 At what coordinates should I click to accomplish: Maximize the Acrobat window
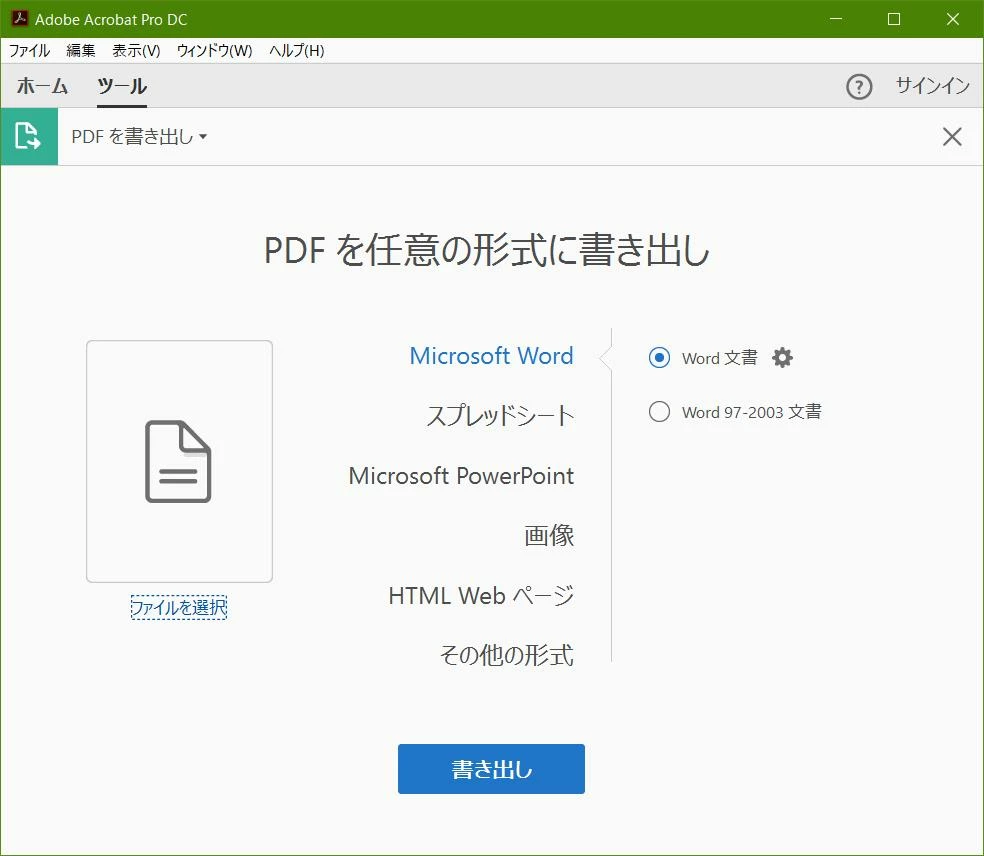tap(894, 19)
